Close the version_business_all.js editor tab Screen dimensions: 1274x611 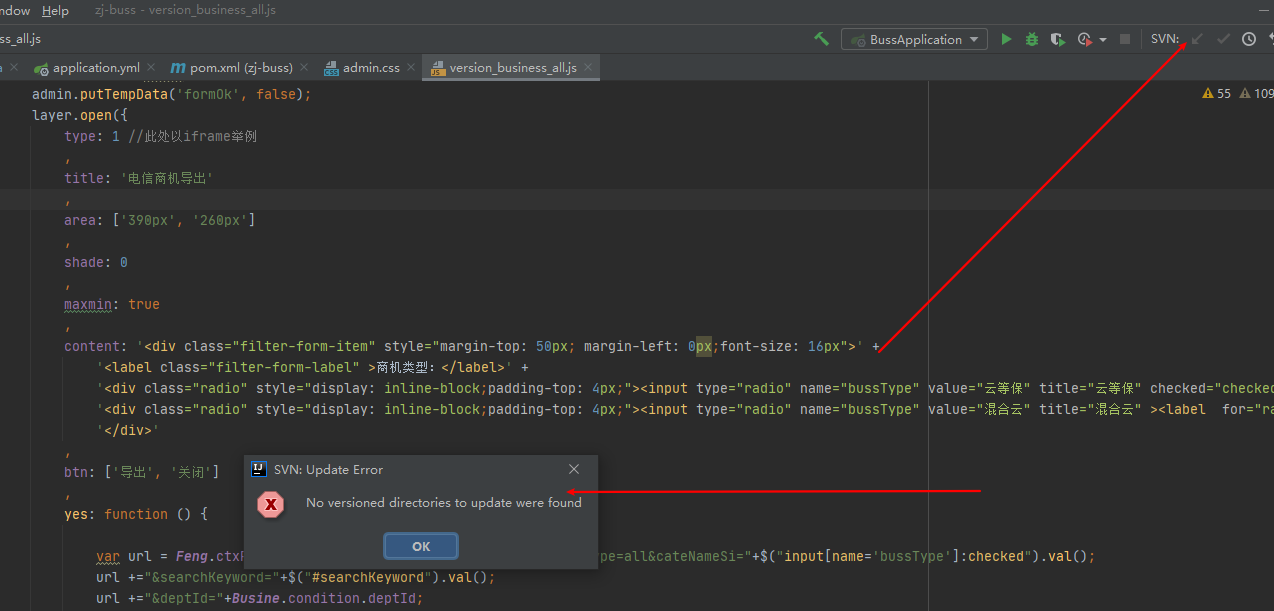[x=589, y=68]
